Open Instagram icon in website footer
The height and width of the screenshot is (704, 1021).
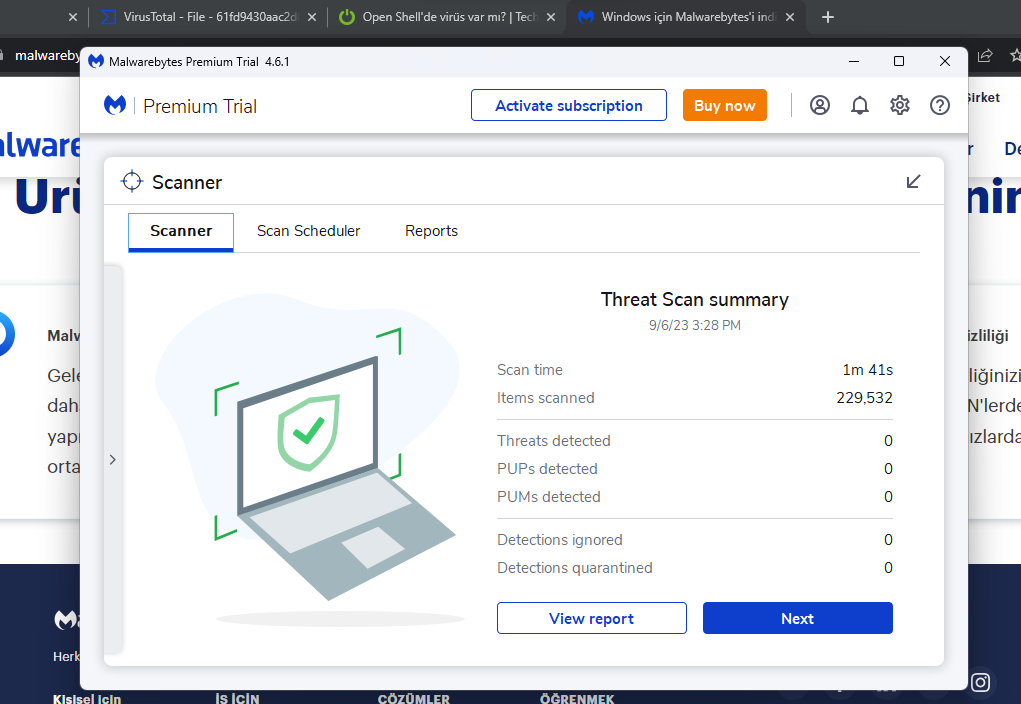(981, 682)
